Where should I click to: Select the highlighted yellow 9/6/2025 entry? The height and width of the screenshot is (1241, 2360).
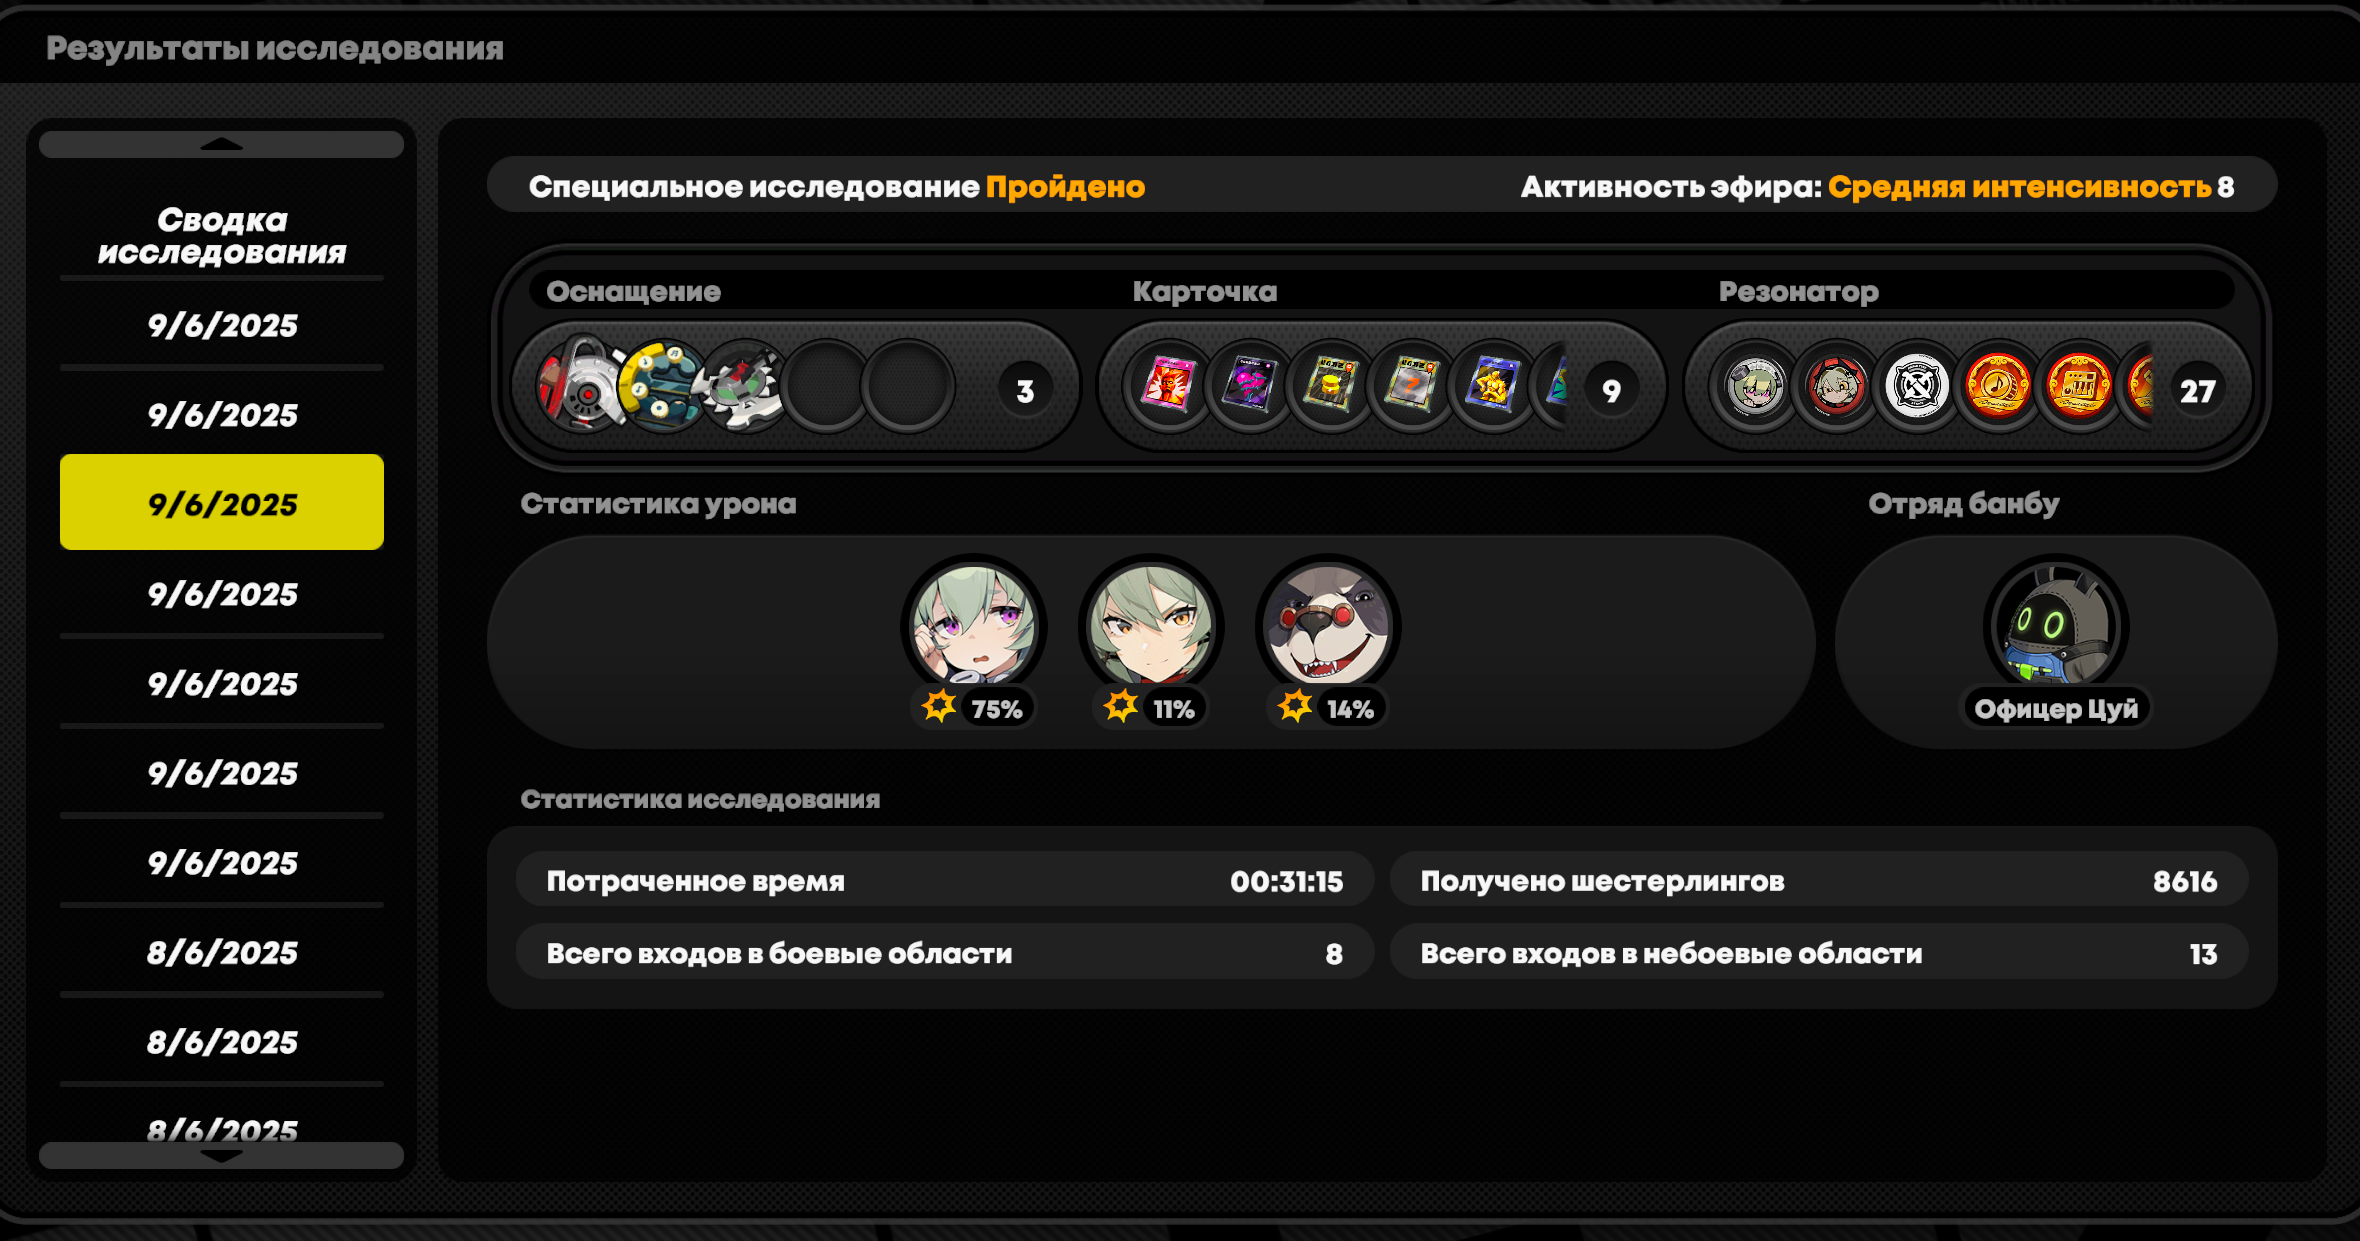[x=222, y=502]
